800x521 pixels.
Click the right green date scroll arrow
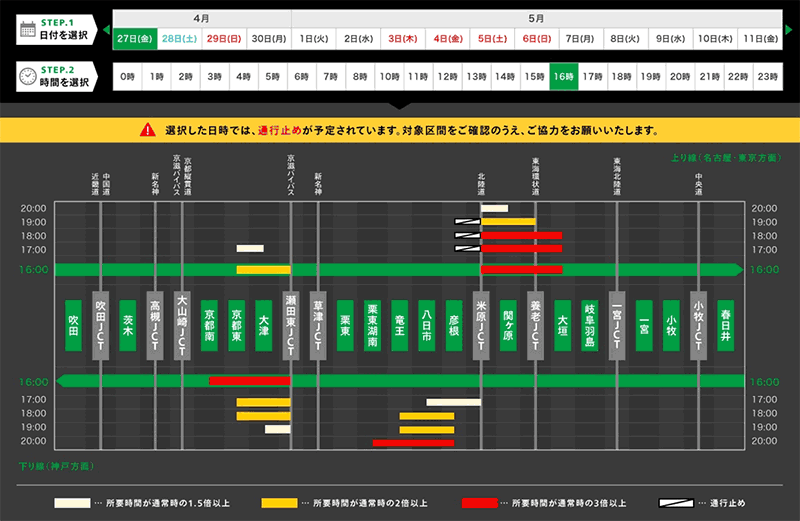point(789,30)
